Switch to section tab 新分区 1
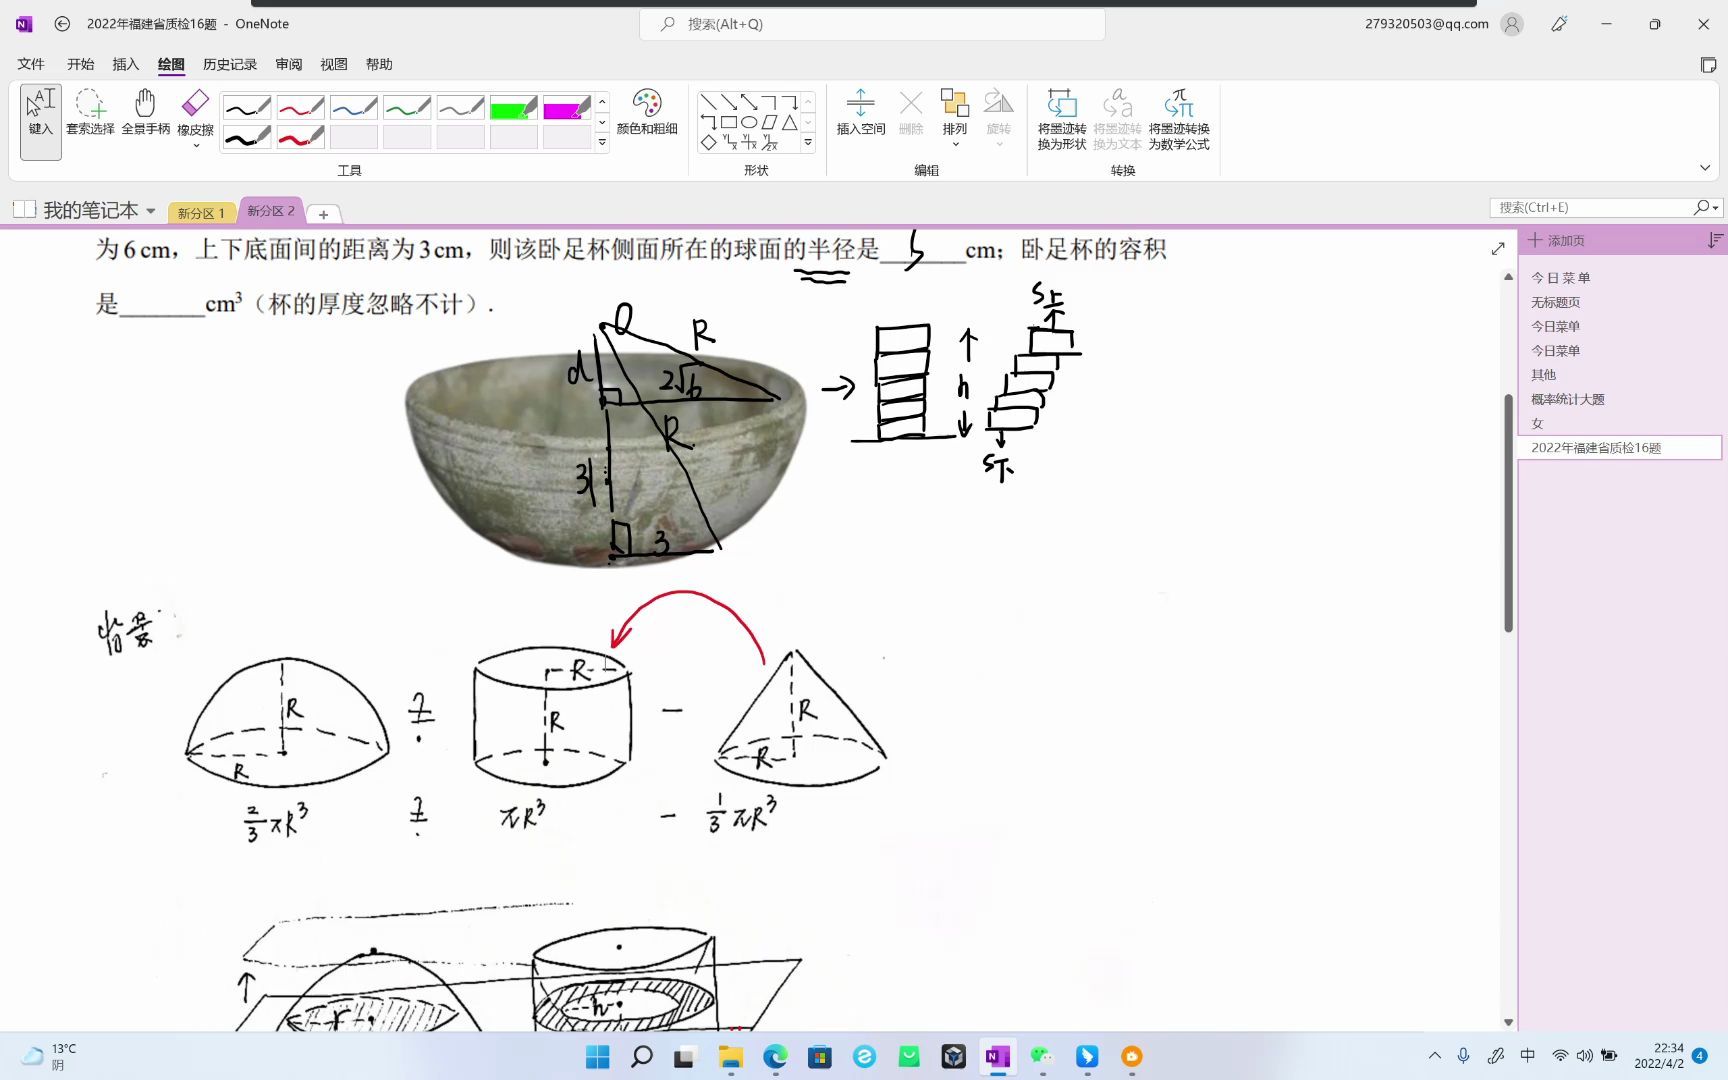This screenshot has width=1728, height=1080. click(201, 213)
